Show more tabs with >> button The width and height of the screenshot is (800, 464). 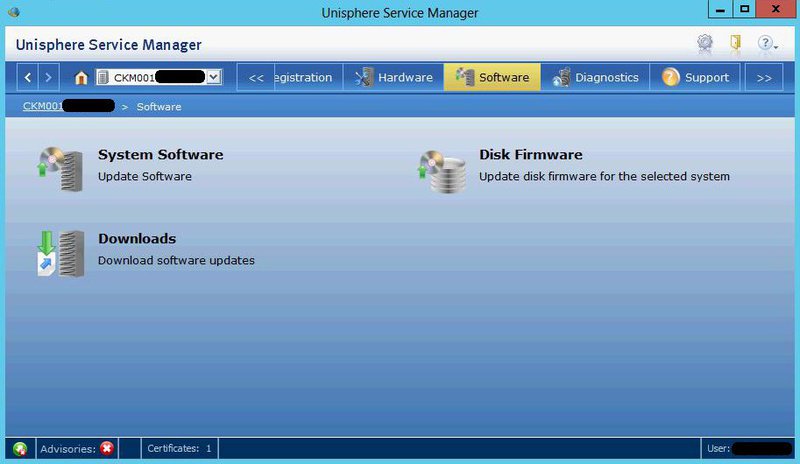(x=764, y=78)
